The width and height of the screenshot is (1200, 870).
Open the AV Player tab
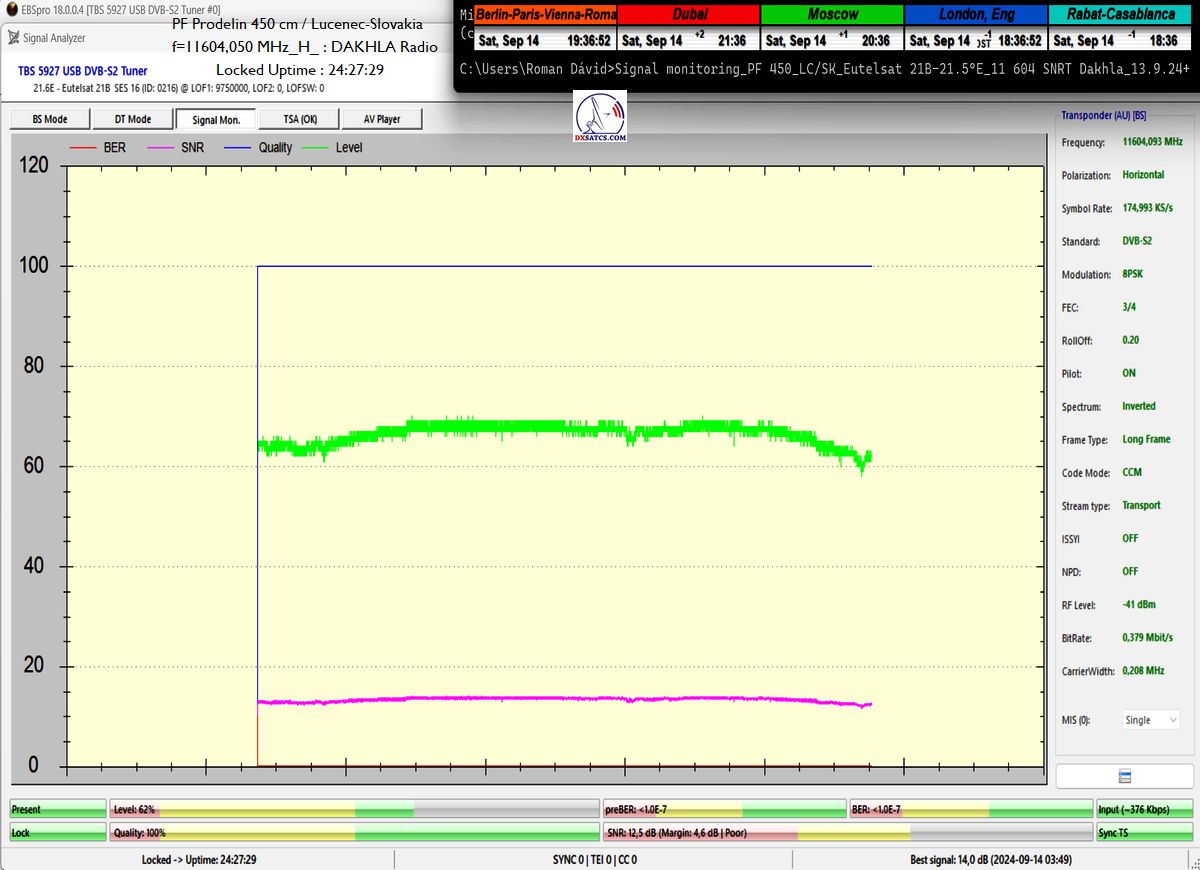381,119
